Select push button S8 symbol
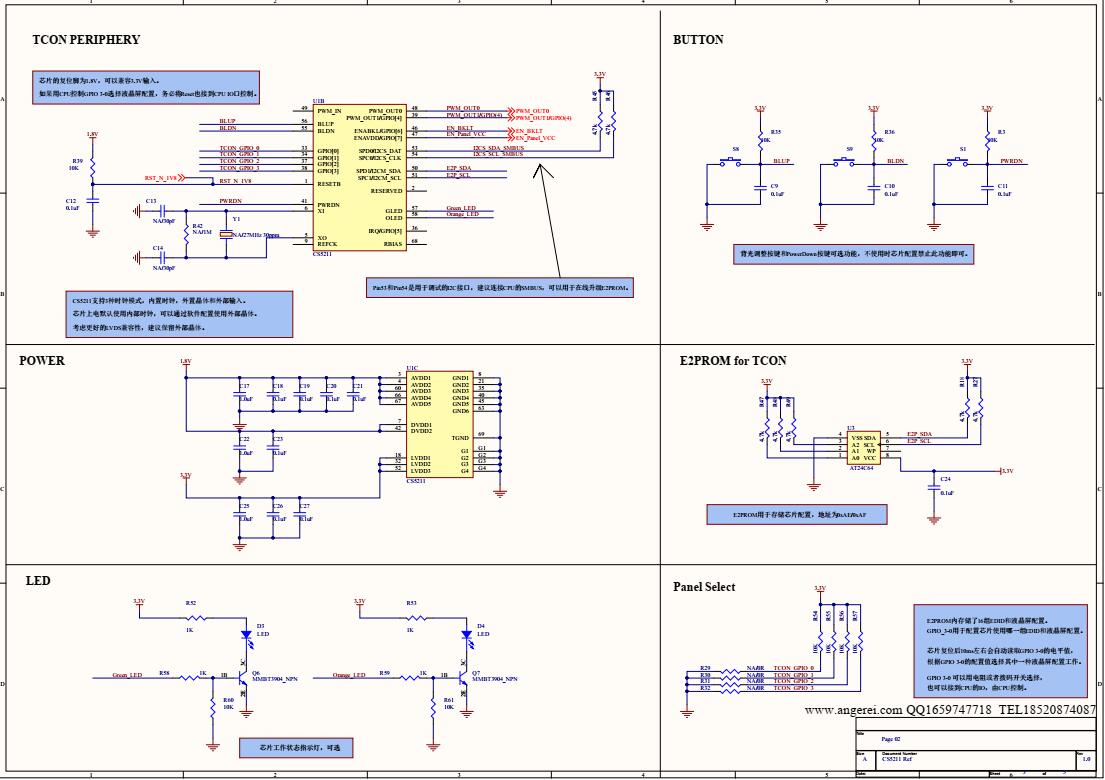The height and width of the screenshot is (780, 1105). (x=731, y=162)
